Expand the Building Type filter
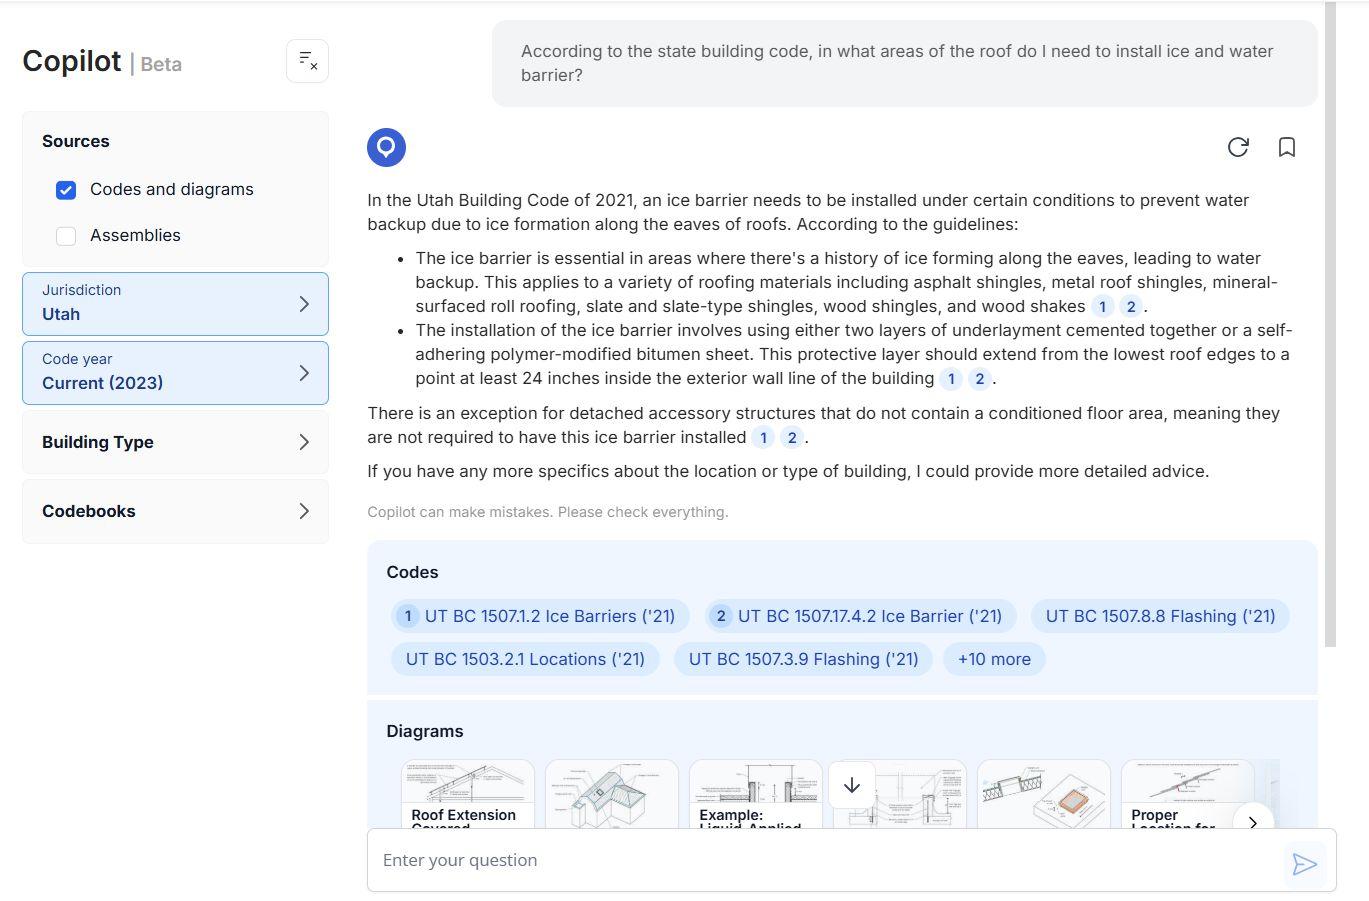Image resolution: width=1369 pixels, height=901 pixels. coord(175,442)
